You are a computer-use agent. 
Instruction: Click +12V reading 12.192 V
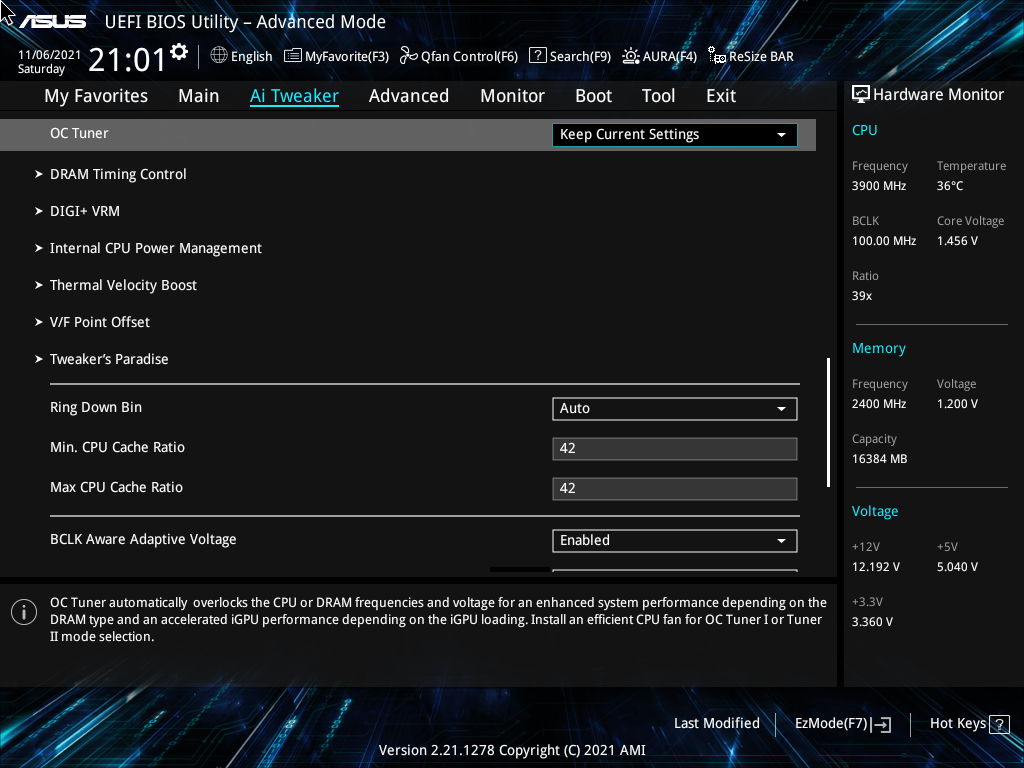pos(876,567)
